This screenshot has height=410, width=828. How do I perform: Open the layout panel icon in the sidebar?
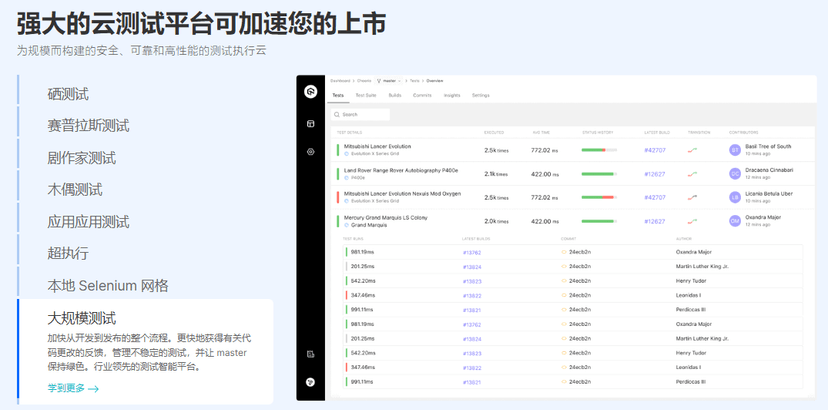coord(310,124)
